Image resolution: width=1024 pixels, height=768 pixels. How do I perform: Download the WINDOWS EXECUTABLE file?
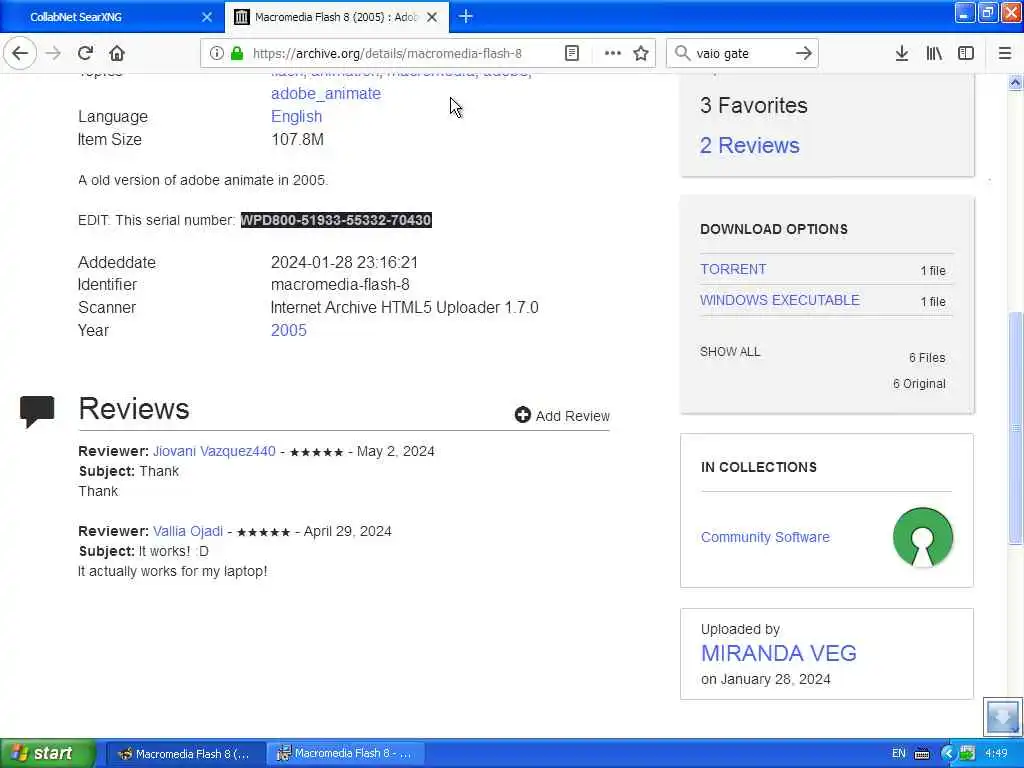point(780,300)
